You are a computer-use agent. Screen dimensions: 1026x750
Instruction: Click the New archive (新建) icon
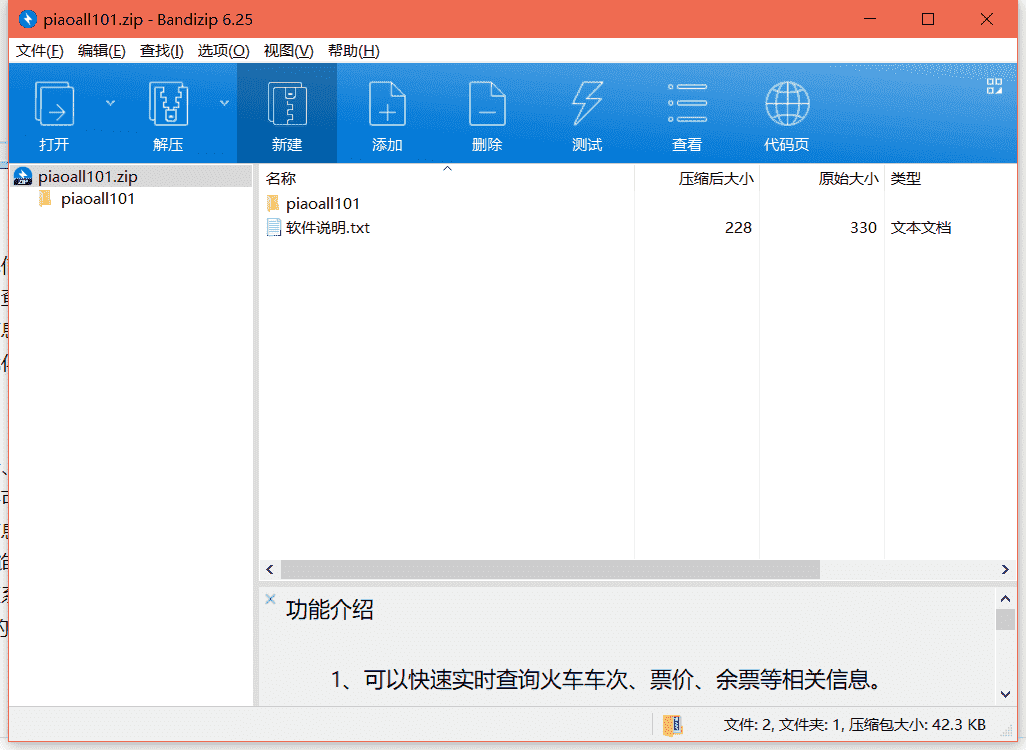pyautogui.click(x=287, y=103)
